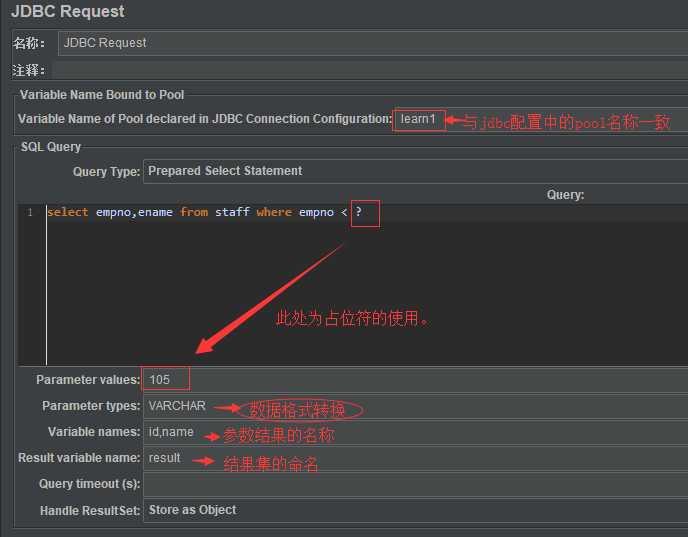
Task: Click the empty Query timeout (s) field
Action: (x=416, y=484)
